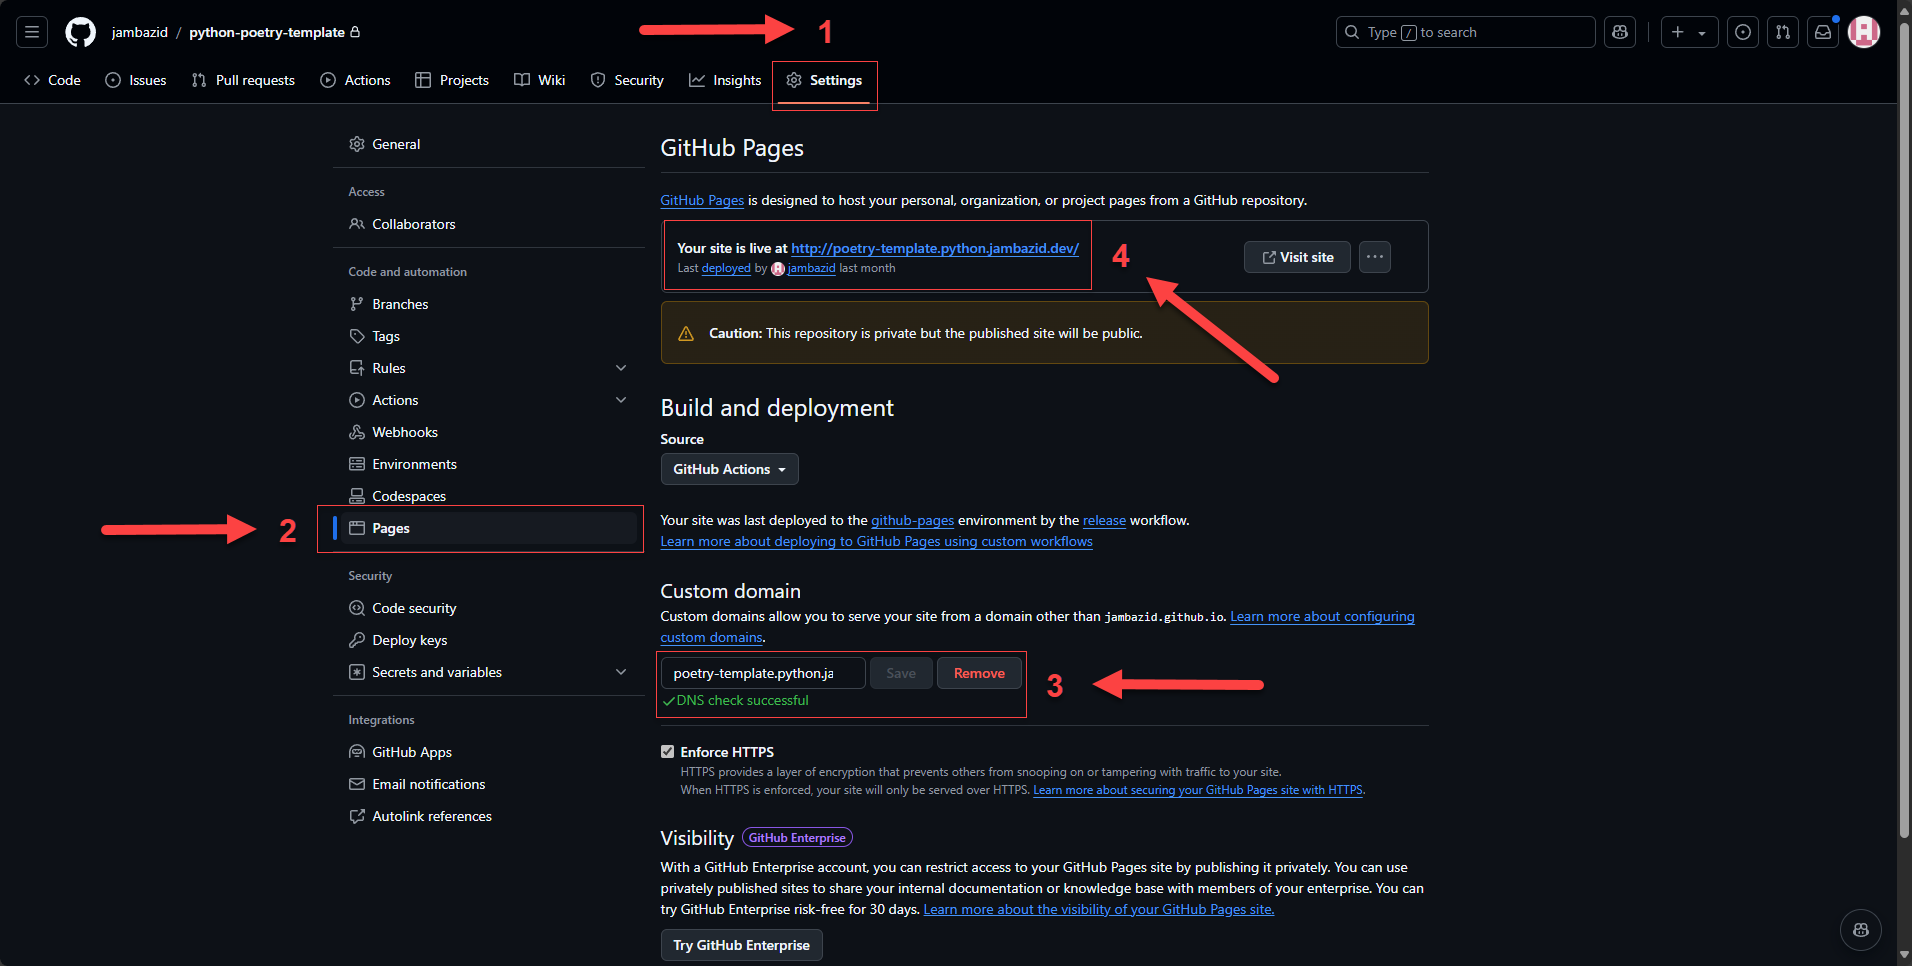Click the jambazid owner breadcrumb link
The width and height of the screenshot is (1912, 966).
pos(140,32)
